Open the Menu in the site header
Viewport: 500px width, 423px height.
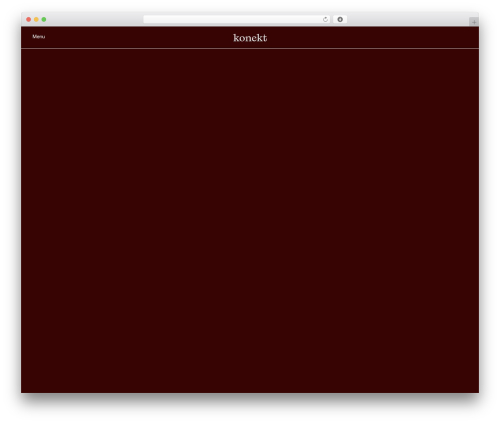[x=39, y=37]
